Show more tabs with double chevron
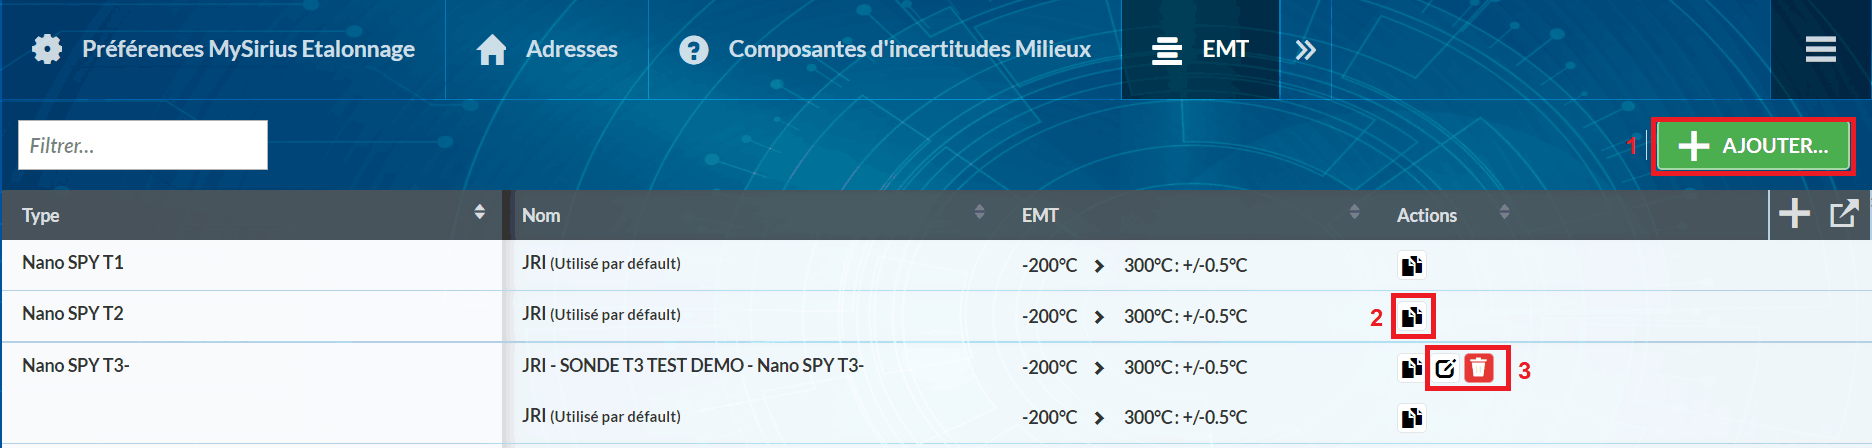 (x=1305, y=50)
